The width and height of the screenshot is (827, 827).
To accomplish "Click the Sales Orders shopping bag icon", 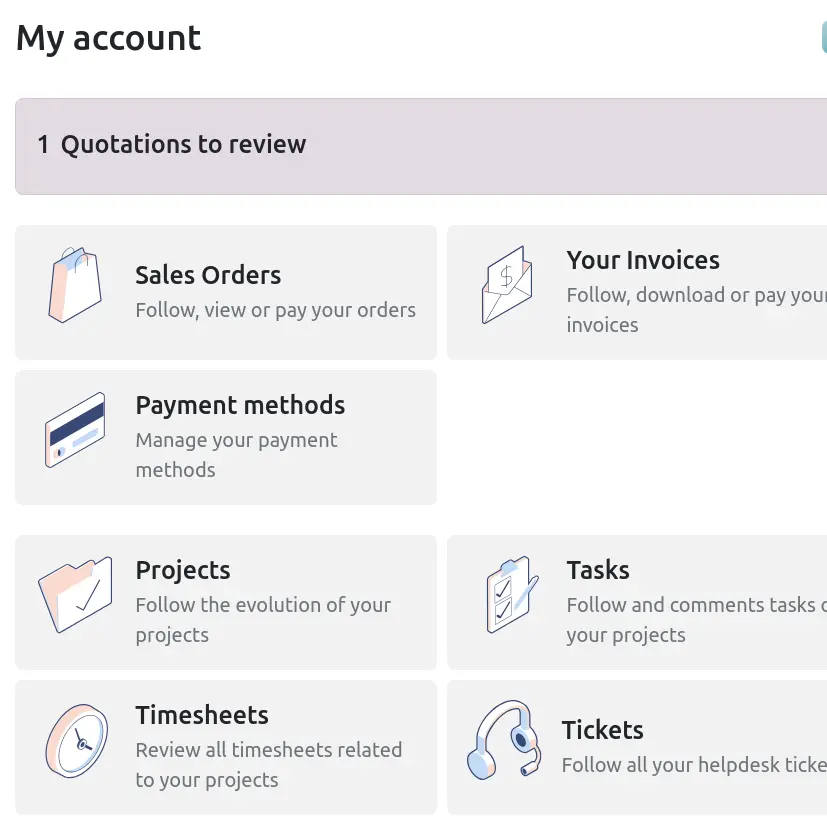I will click(x=75, y=285).
